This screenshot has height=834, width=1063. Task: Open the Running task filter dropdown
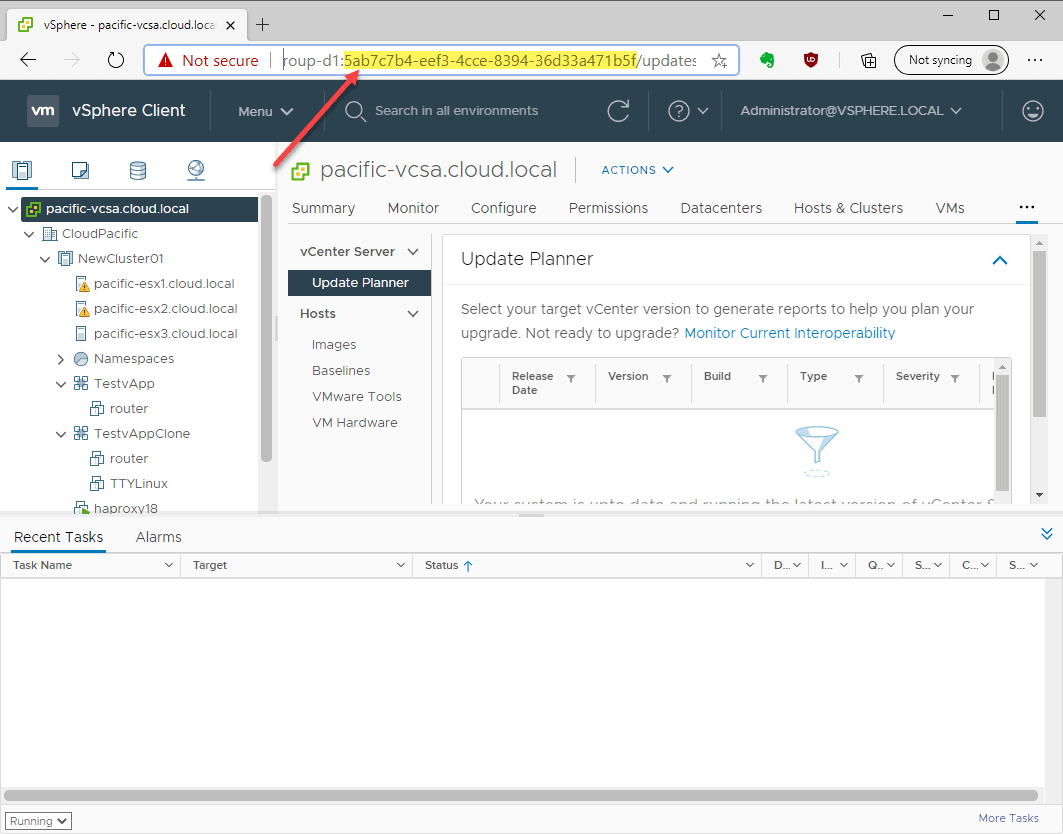[39, 821]
